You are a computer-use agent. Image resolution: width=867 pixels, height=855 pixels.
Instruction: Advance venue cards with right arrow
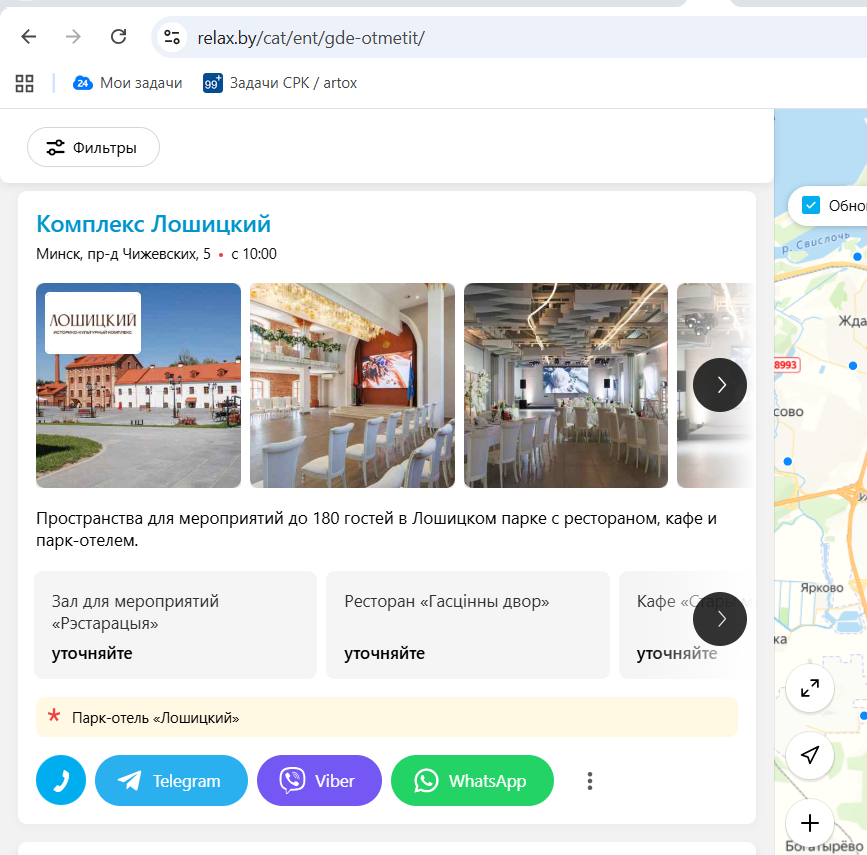pyautogui.click(x=719, y=619)
